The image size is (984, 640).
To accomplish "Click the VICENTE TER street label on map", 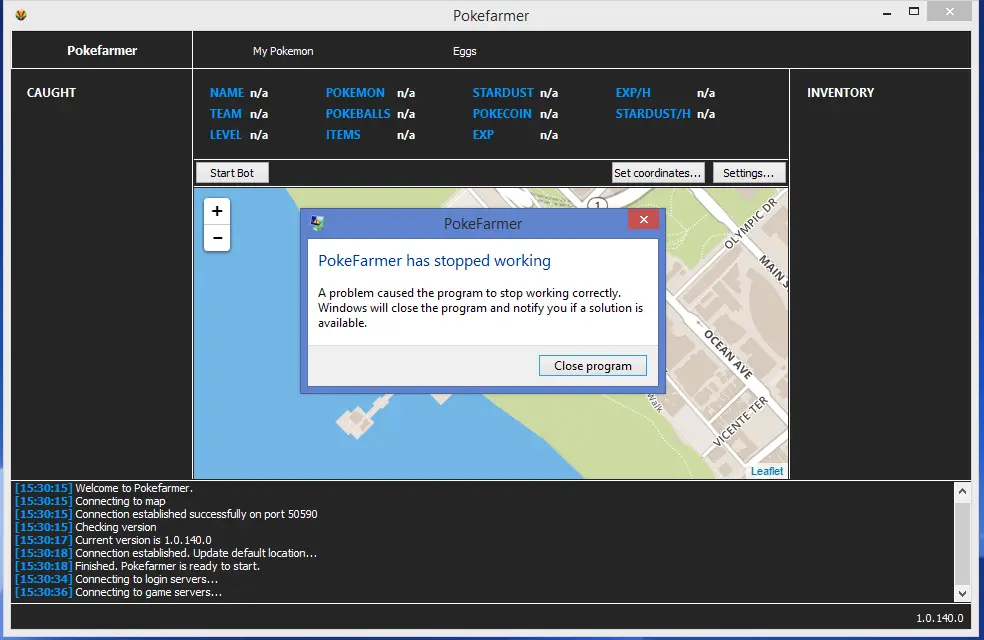I will click(741, 421).
